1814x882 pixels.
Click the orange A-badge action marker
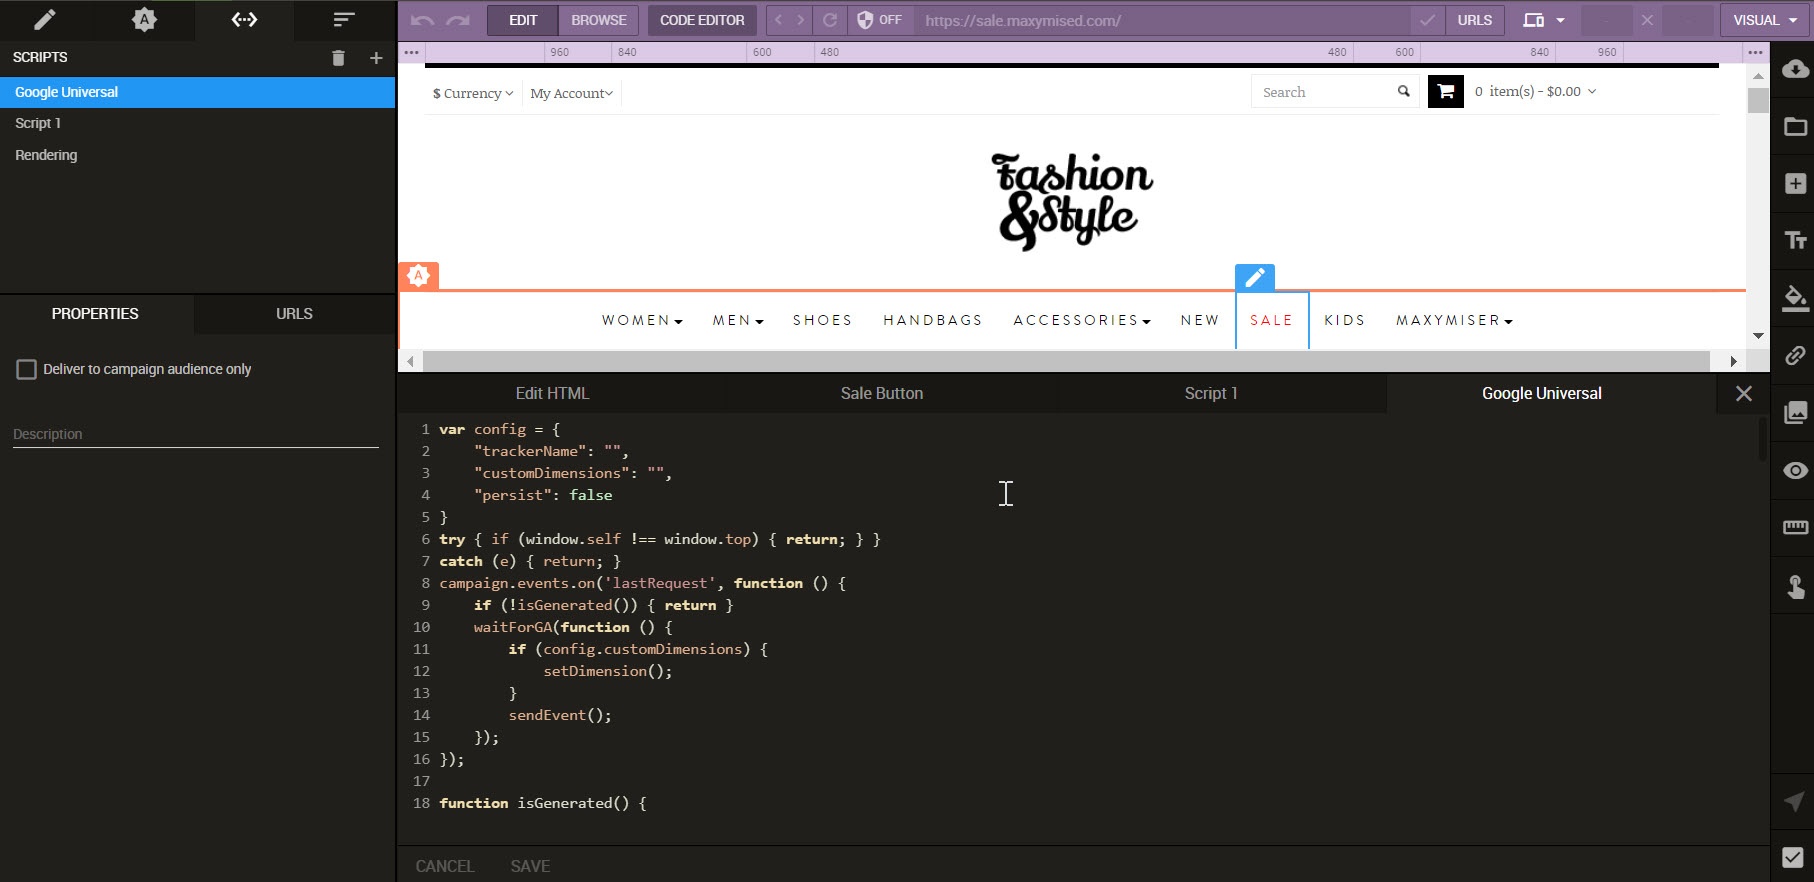pyautogui.click(x=419, y=276)
